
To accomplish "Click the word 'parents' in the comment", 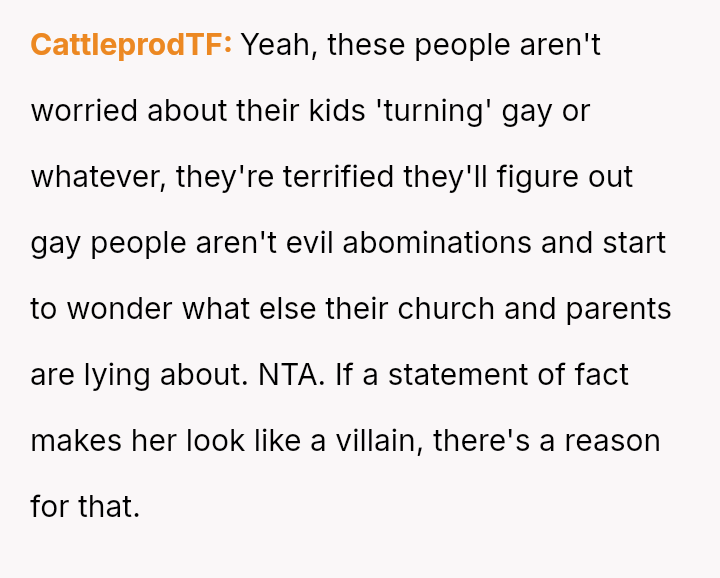I will coord(618,309).
